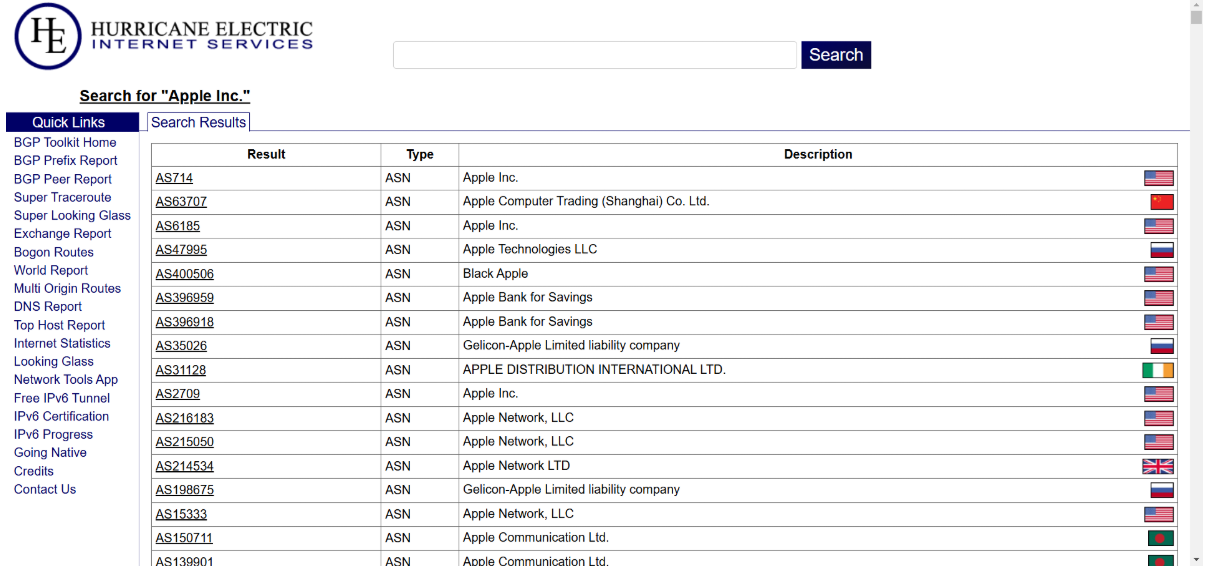1207x578 pixels.
Task: Open Bogon Routes link
Action: [54, 252]
